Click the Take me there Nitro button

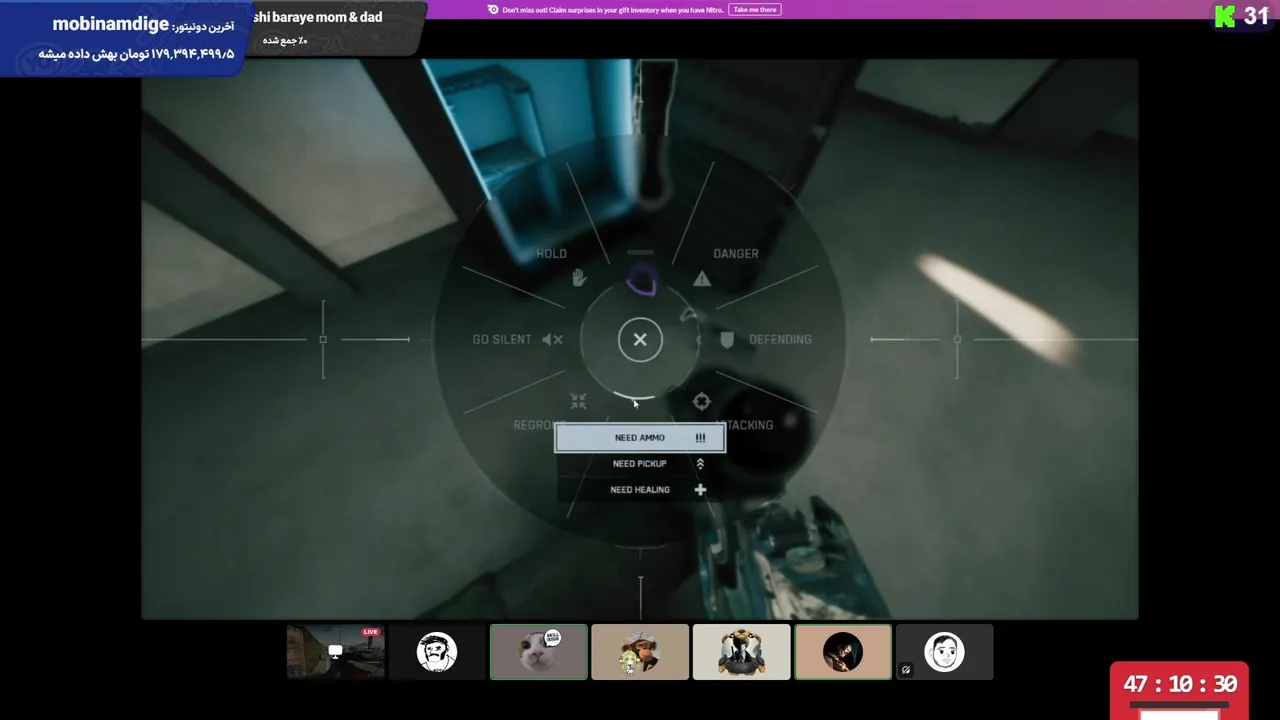click(x=755, y=10)
